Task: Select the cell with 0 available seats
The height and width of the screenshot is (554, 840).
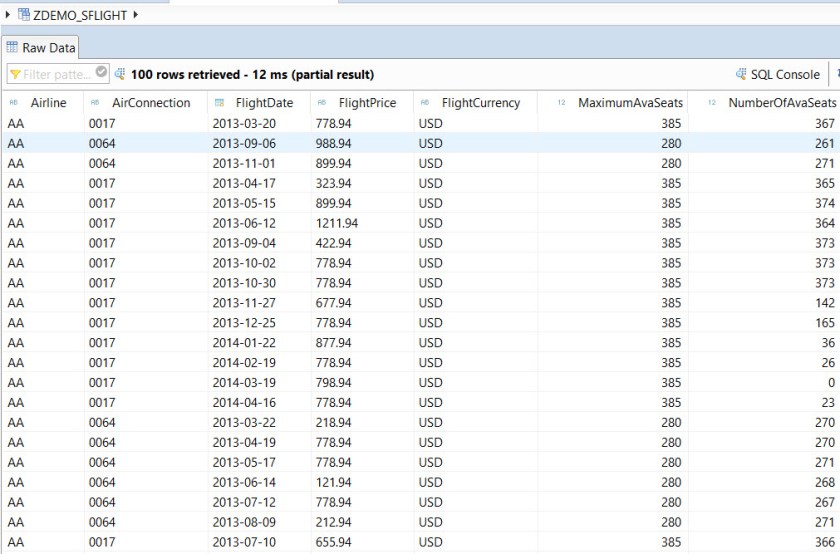Action: 830,383
